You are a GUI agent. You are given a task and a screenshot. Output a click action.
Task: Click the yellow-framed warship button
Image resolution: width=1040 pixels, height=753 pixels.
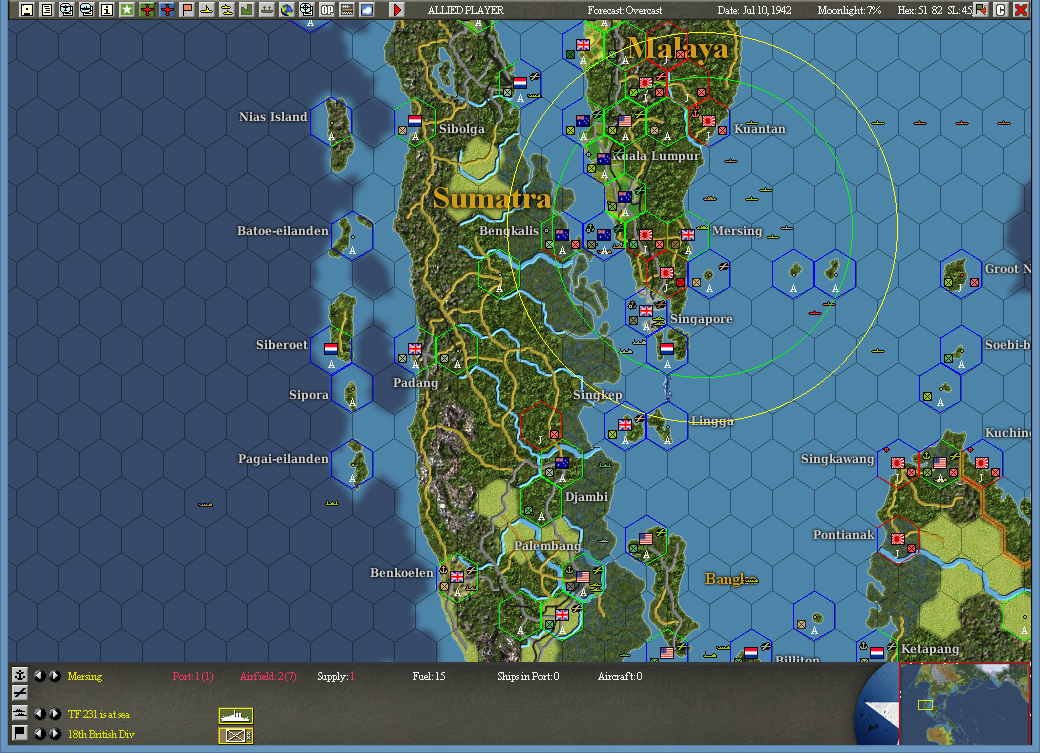236,716
